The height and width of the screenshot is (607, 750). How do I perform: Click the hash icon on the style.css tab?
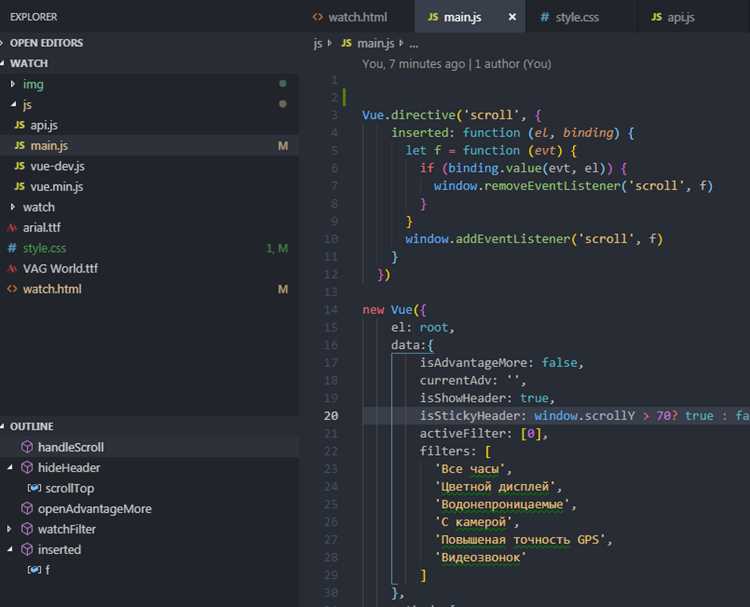point(544,17)
